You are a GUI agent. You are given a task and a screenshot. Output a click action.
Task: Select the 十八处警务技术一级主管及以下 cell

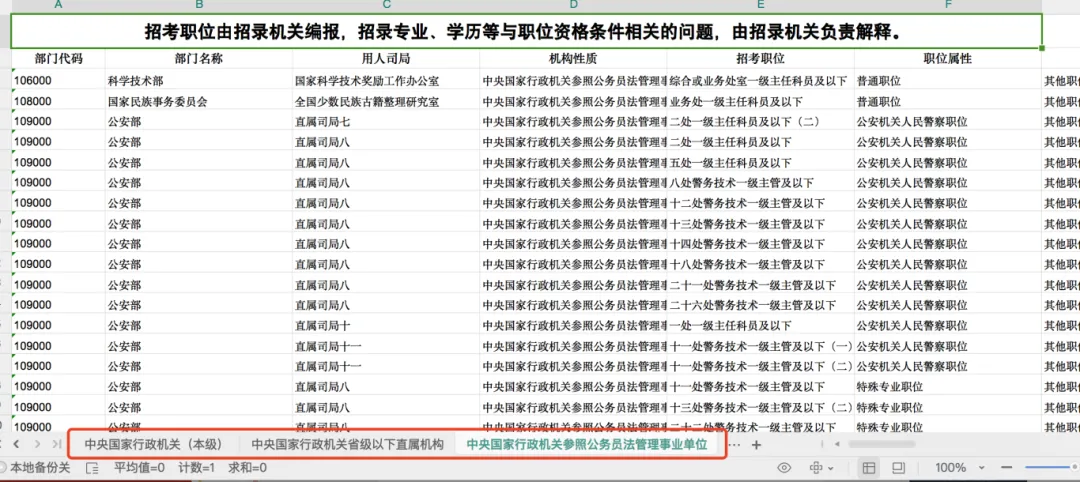point(760,264)
